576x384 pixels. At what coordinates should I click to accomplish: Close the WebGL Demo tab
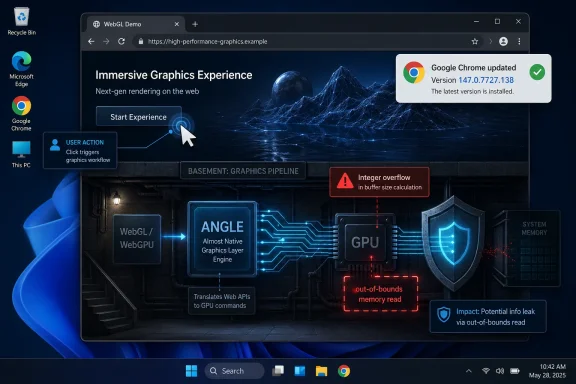[177, 24]
